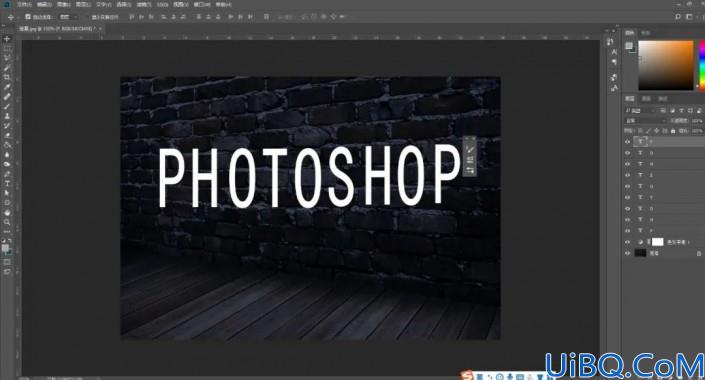
Task: Toggle the Auto-Select checkbox
Action: (28, 17)
